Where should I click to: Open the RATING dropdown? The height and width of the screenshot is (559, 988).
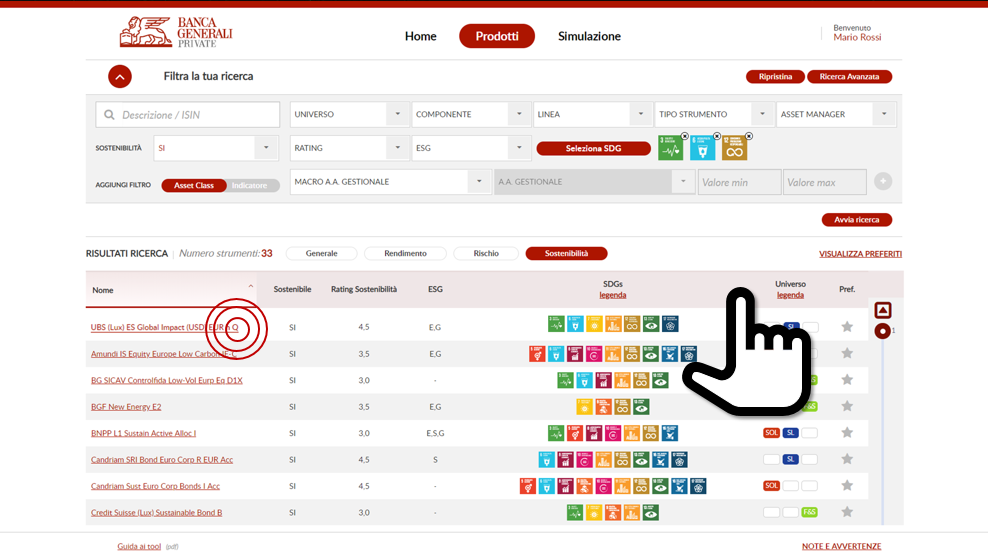coord(349,148)
